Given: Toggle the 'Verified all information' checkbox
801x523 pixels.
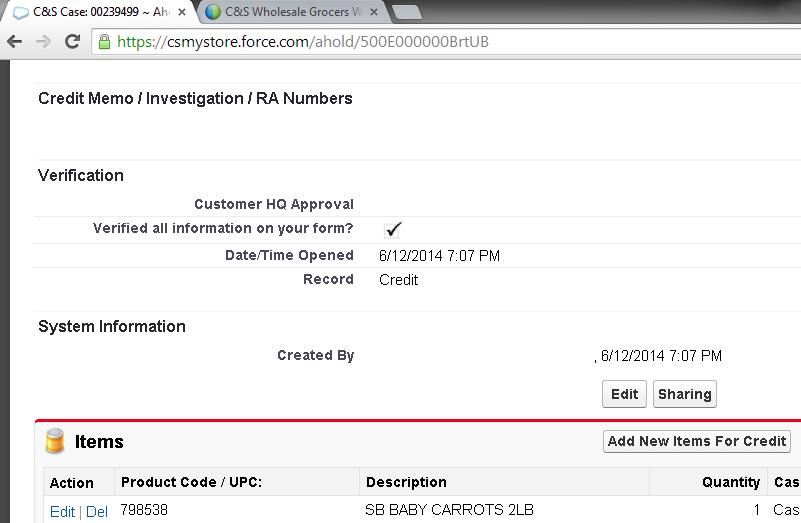Looking at the screenshot, I should click(393, 229).
